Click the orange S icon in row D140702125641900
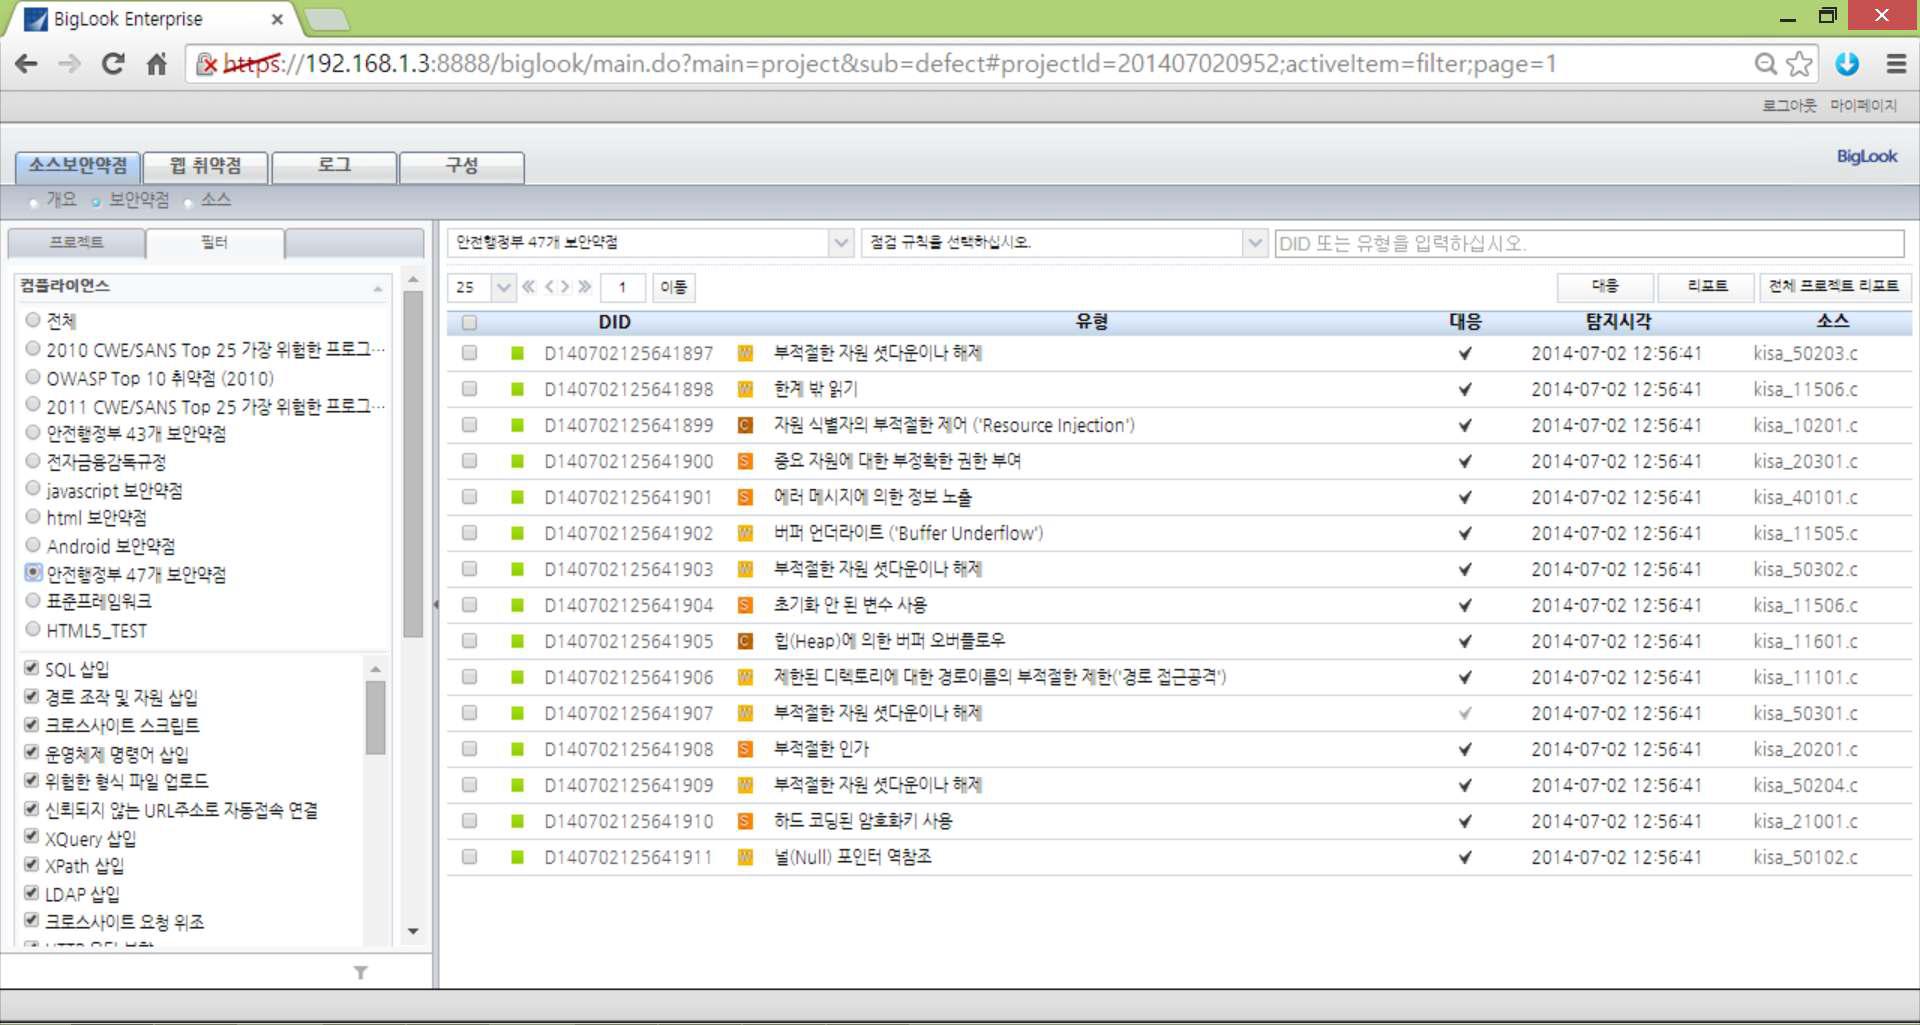Screen dimensions: 1920x1025 point(745,461)
